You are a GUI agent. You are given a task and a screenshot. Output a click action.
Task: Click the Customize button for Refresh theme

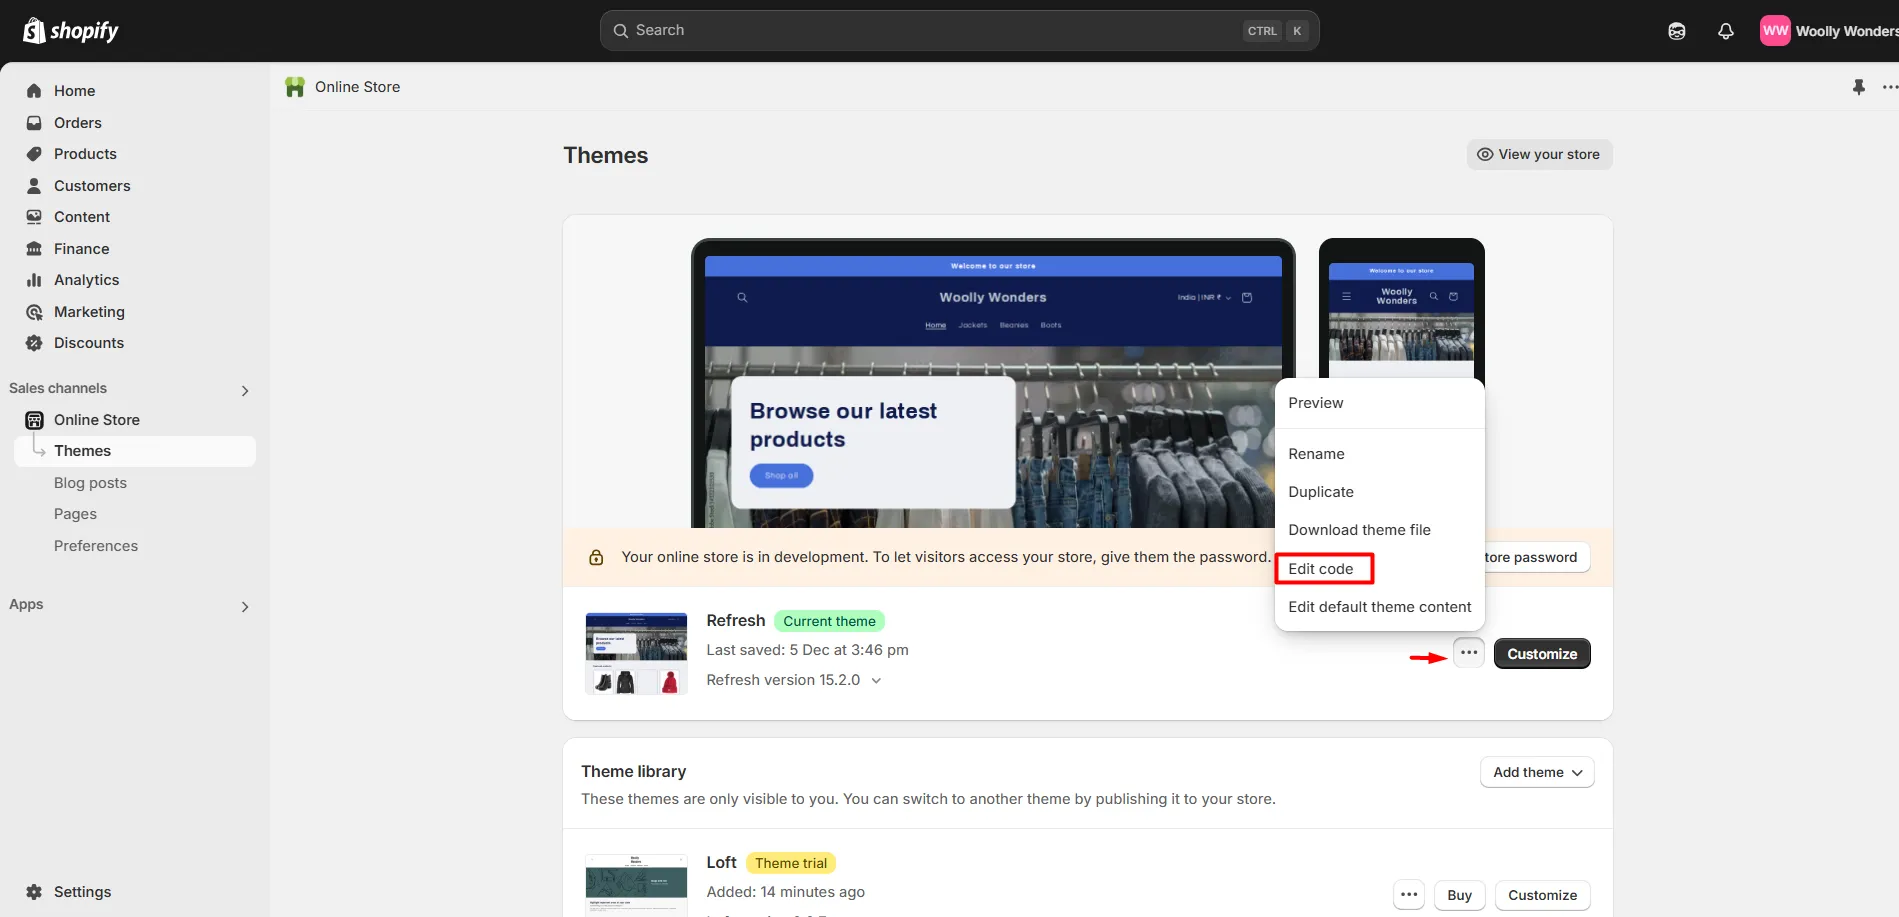tap(1541, 654)
